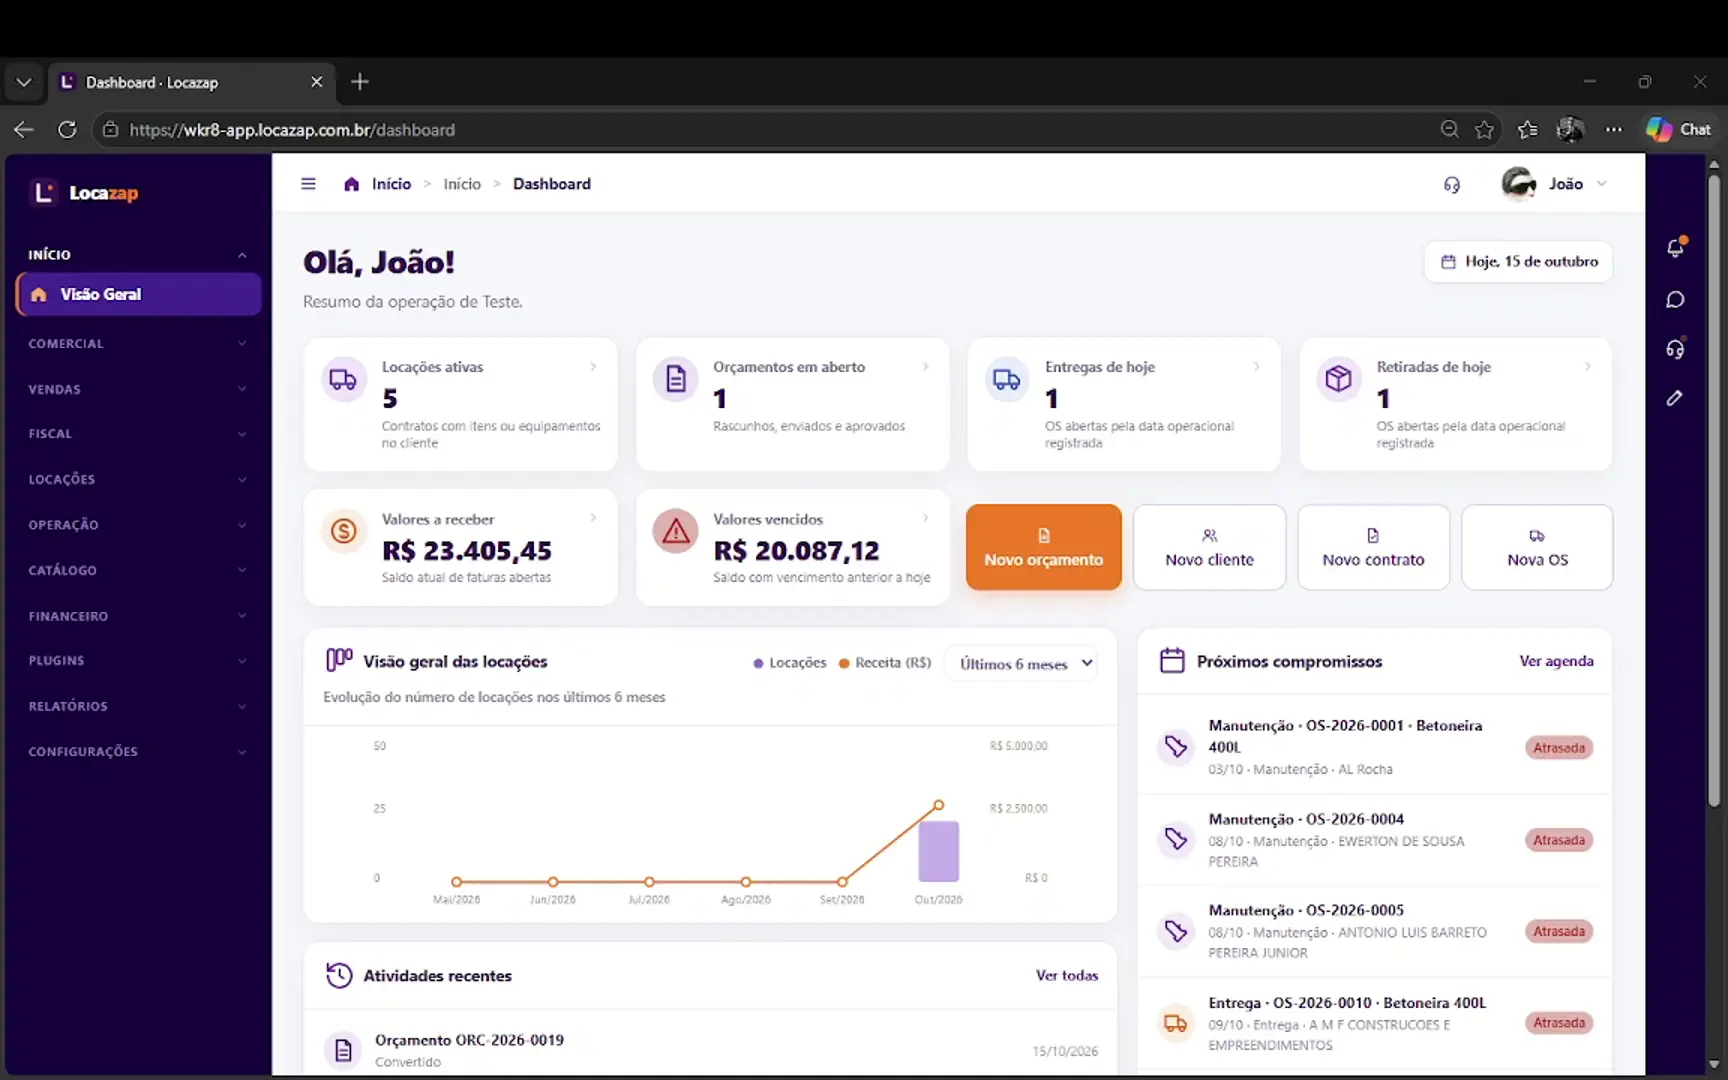
Task: Click the Hoje, 15 de outubro date picker
Action: (1518, 262)
